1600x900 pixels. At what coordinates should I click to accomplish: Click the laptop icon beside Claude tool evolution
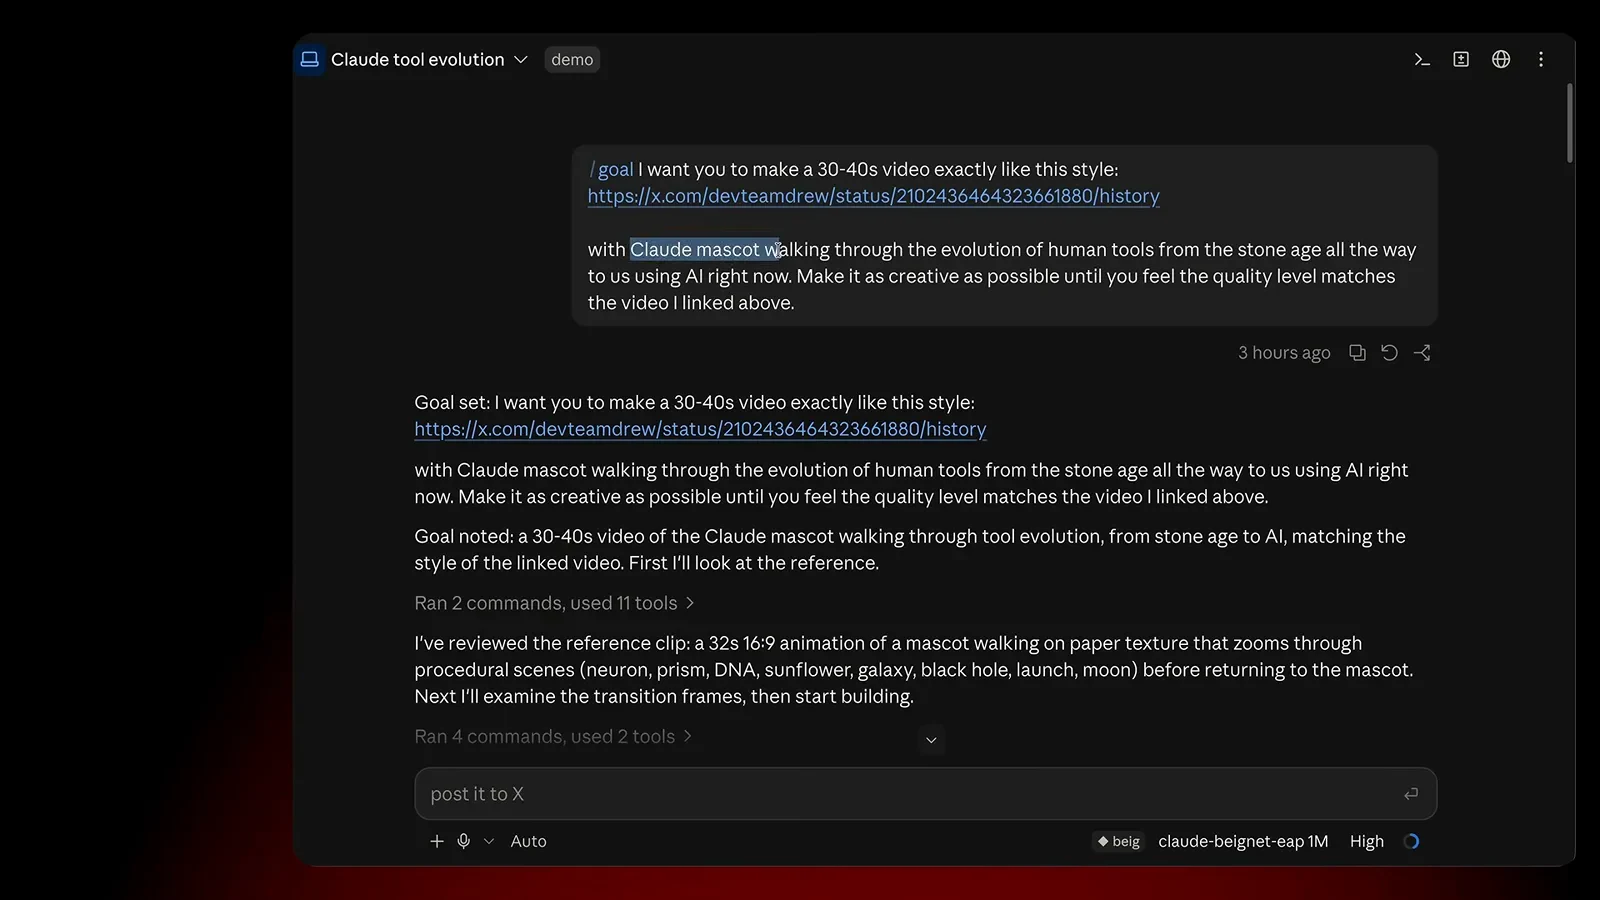[x=310, y=60]
